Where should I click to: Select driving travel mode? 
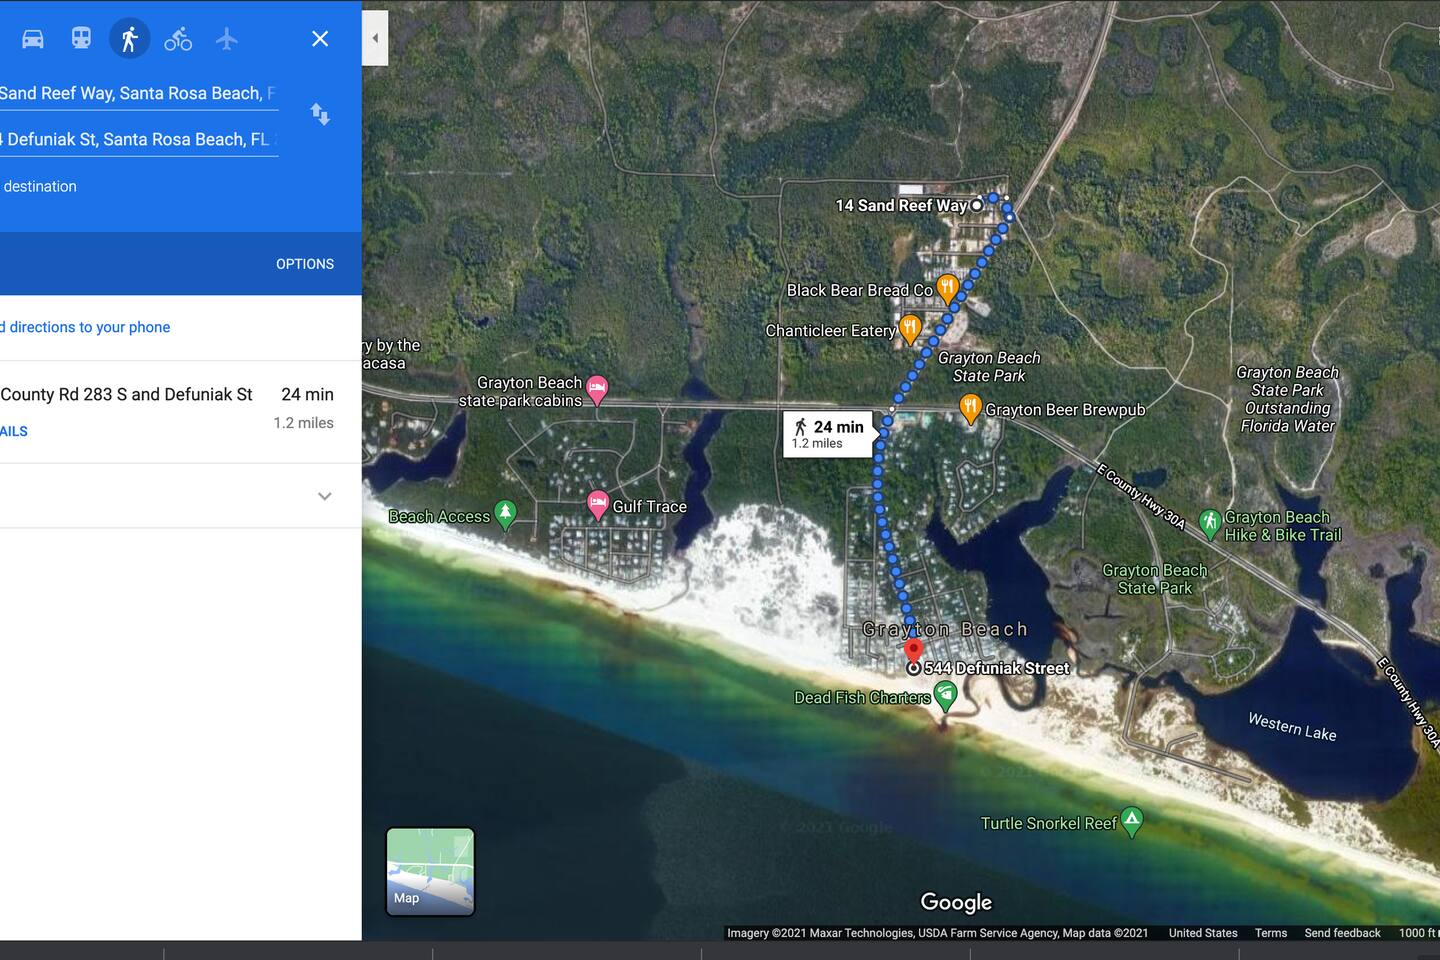(x=33, y=39)
